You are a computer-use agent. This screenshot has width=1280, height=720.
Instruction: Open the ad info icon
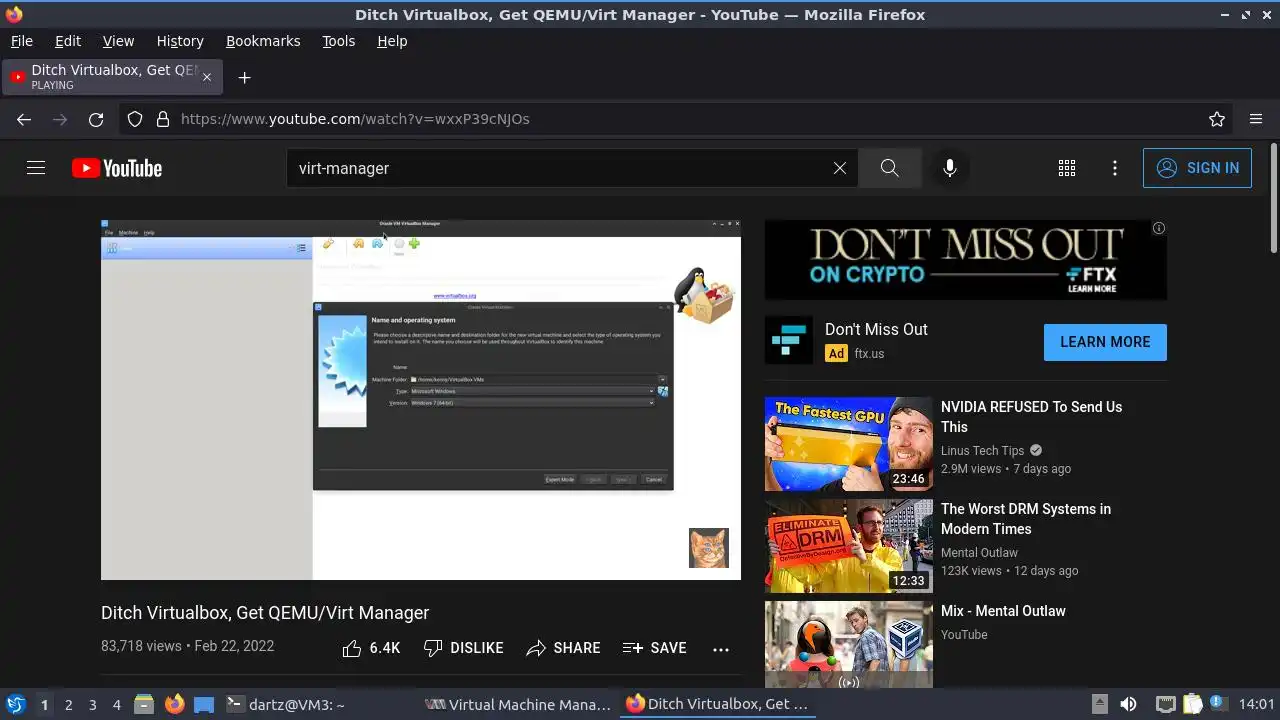[x=1159, y=228]
